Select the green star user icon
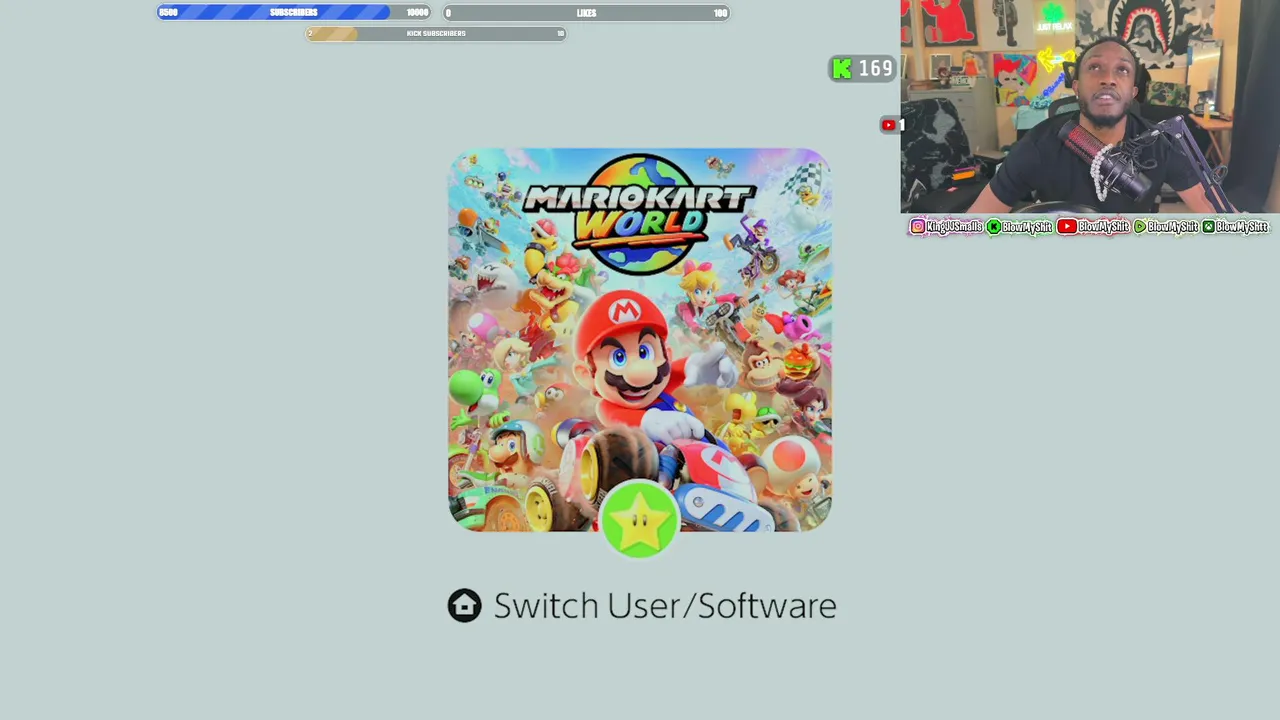Viewport: 1280px width, 720px height. (x=640, y=520)
